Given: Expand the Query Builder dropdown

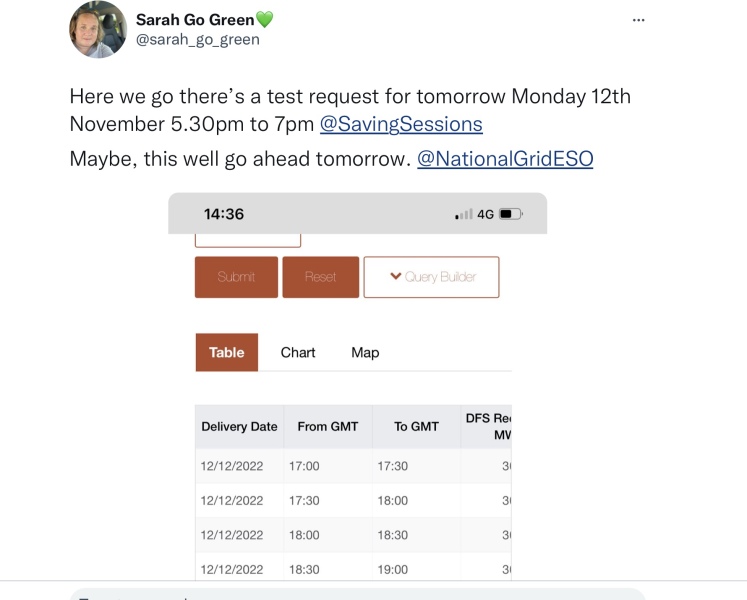Looking at the screenshot, I should [431, 277].
